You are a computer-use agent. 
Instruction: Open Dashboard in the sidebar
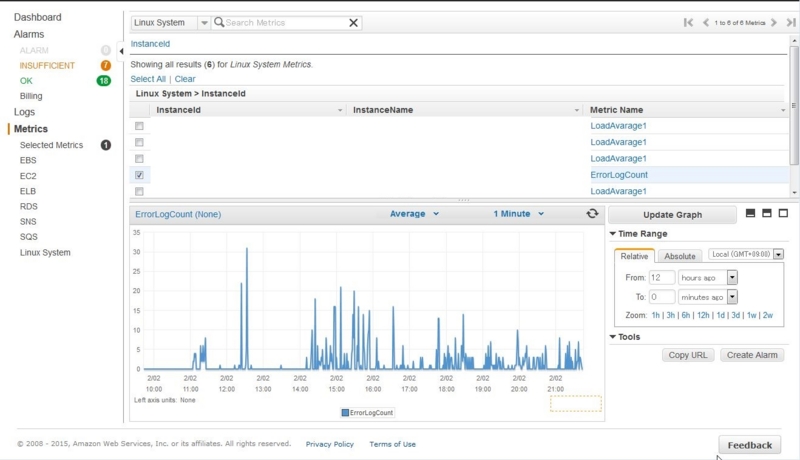[37, 17]
